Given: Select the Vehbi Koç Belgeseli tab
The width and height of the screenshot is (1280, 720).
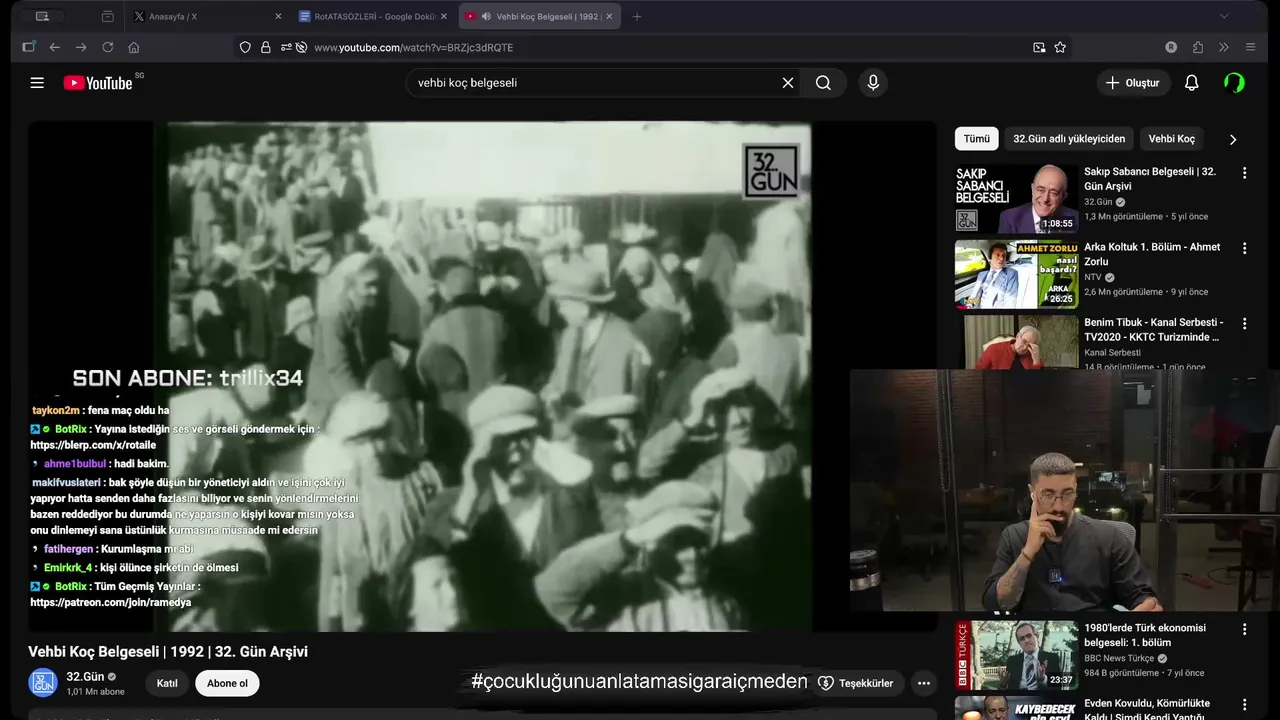Looking at the screenshot, I should coord(540,16).
